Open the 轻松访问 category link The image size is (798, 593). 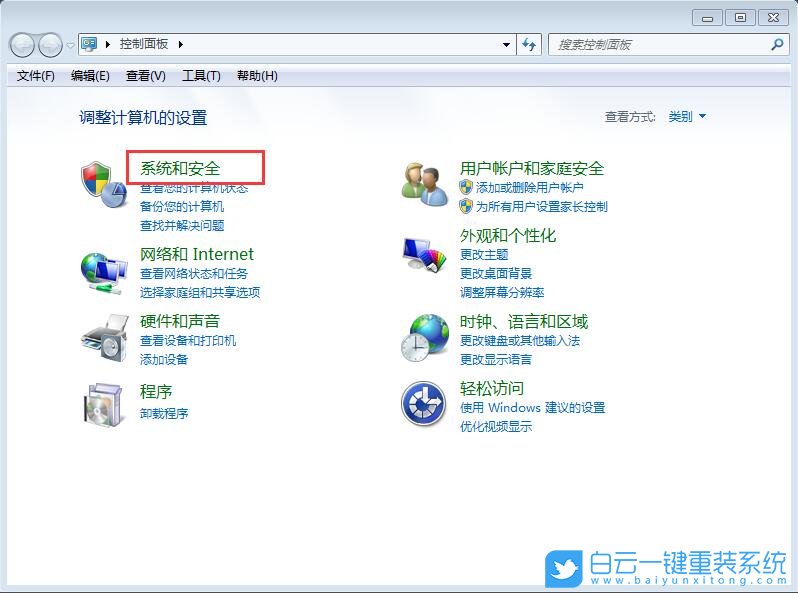coord(492,388)
